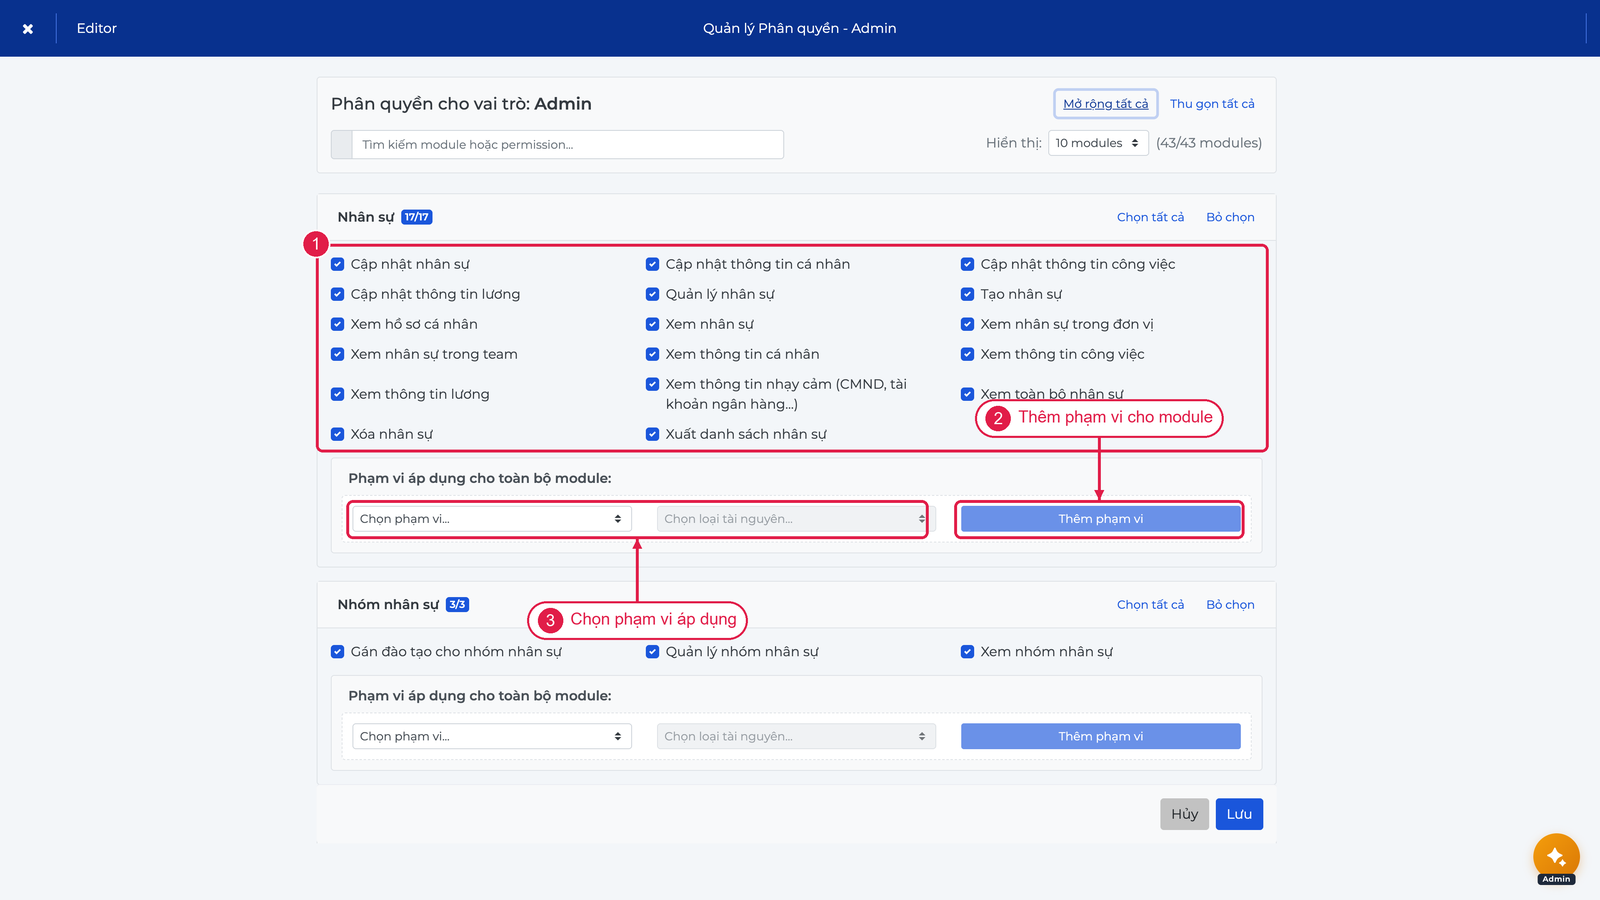Click Chọn tất cả for Nhân sự module

click(1150, 217)
